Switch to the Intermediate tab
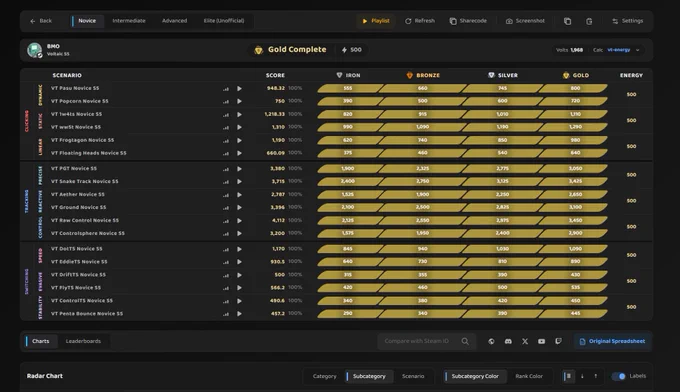This screenshot has height=392, width=680. pos(129,21)
